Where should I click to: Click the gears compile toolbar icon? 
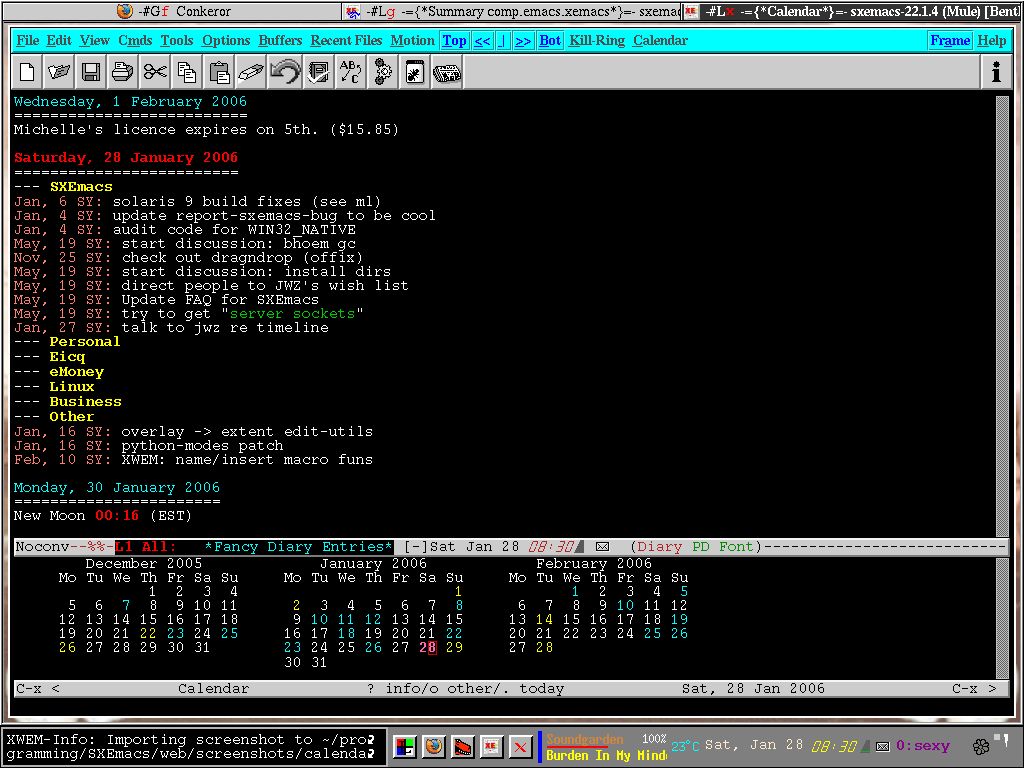(383, 72)
